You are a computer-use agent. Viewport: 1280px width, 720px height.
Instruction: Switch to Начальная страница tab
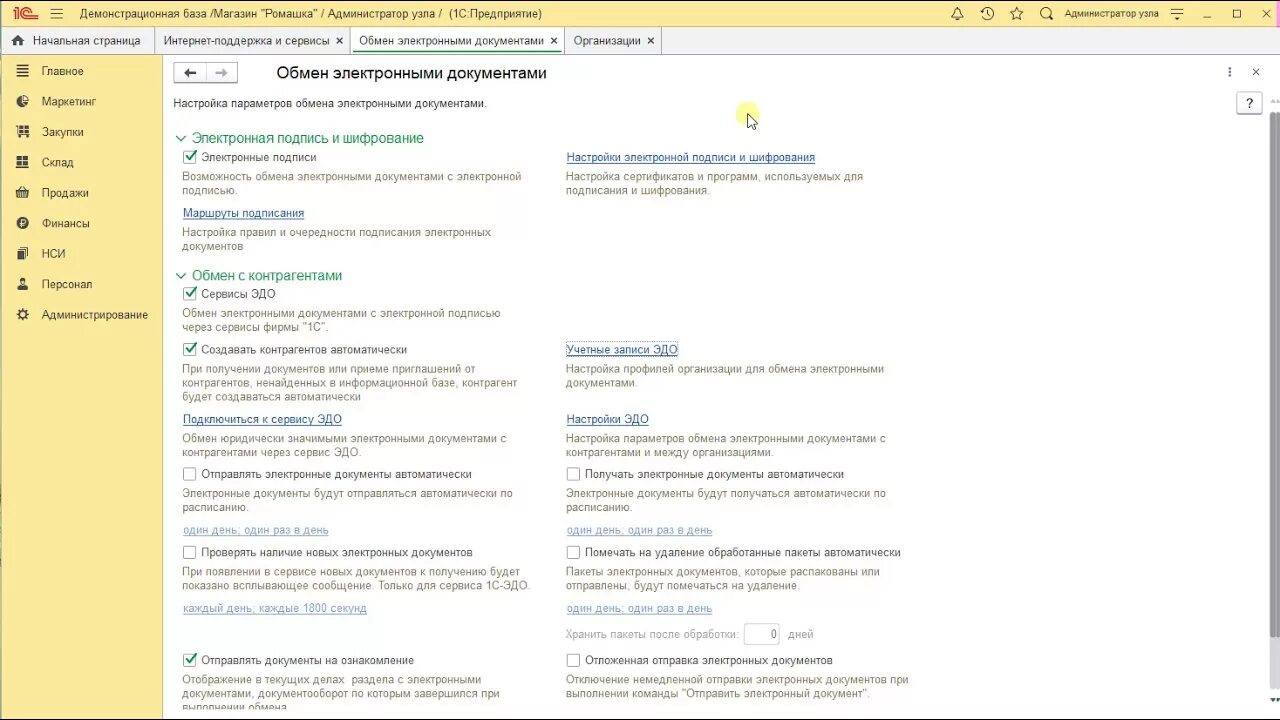[77, 41]
